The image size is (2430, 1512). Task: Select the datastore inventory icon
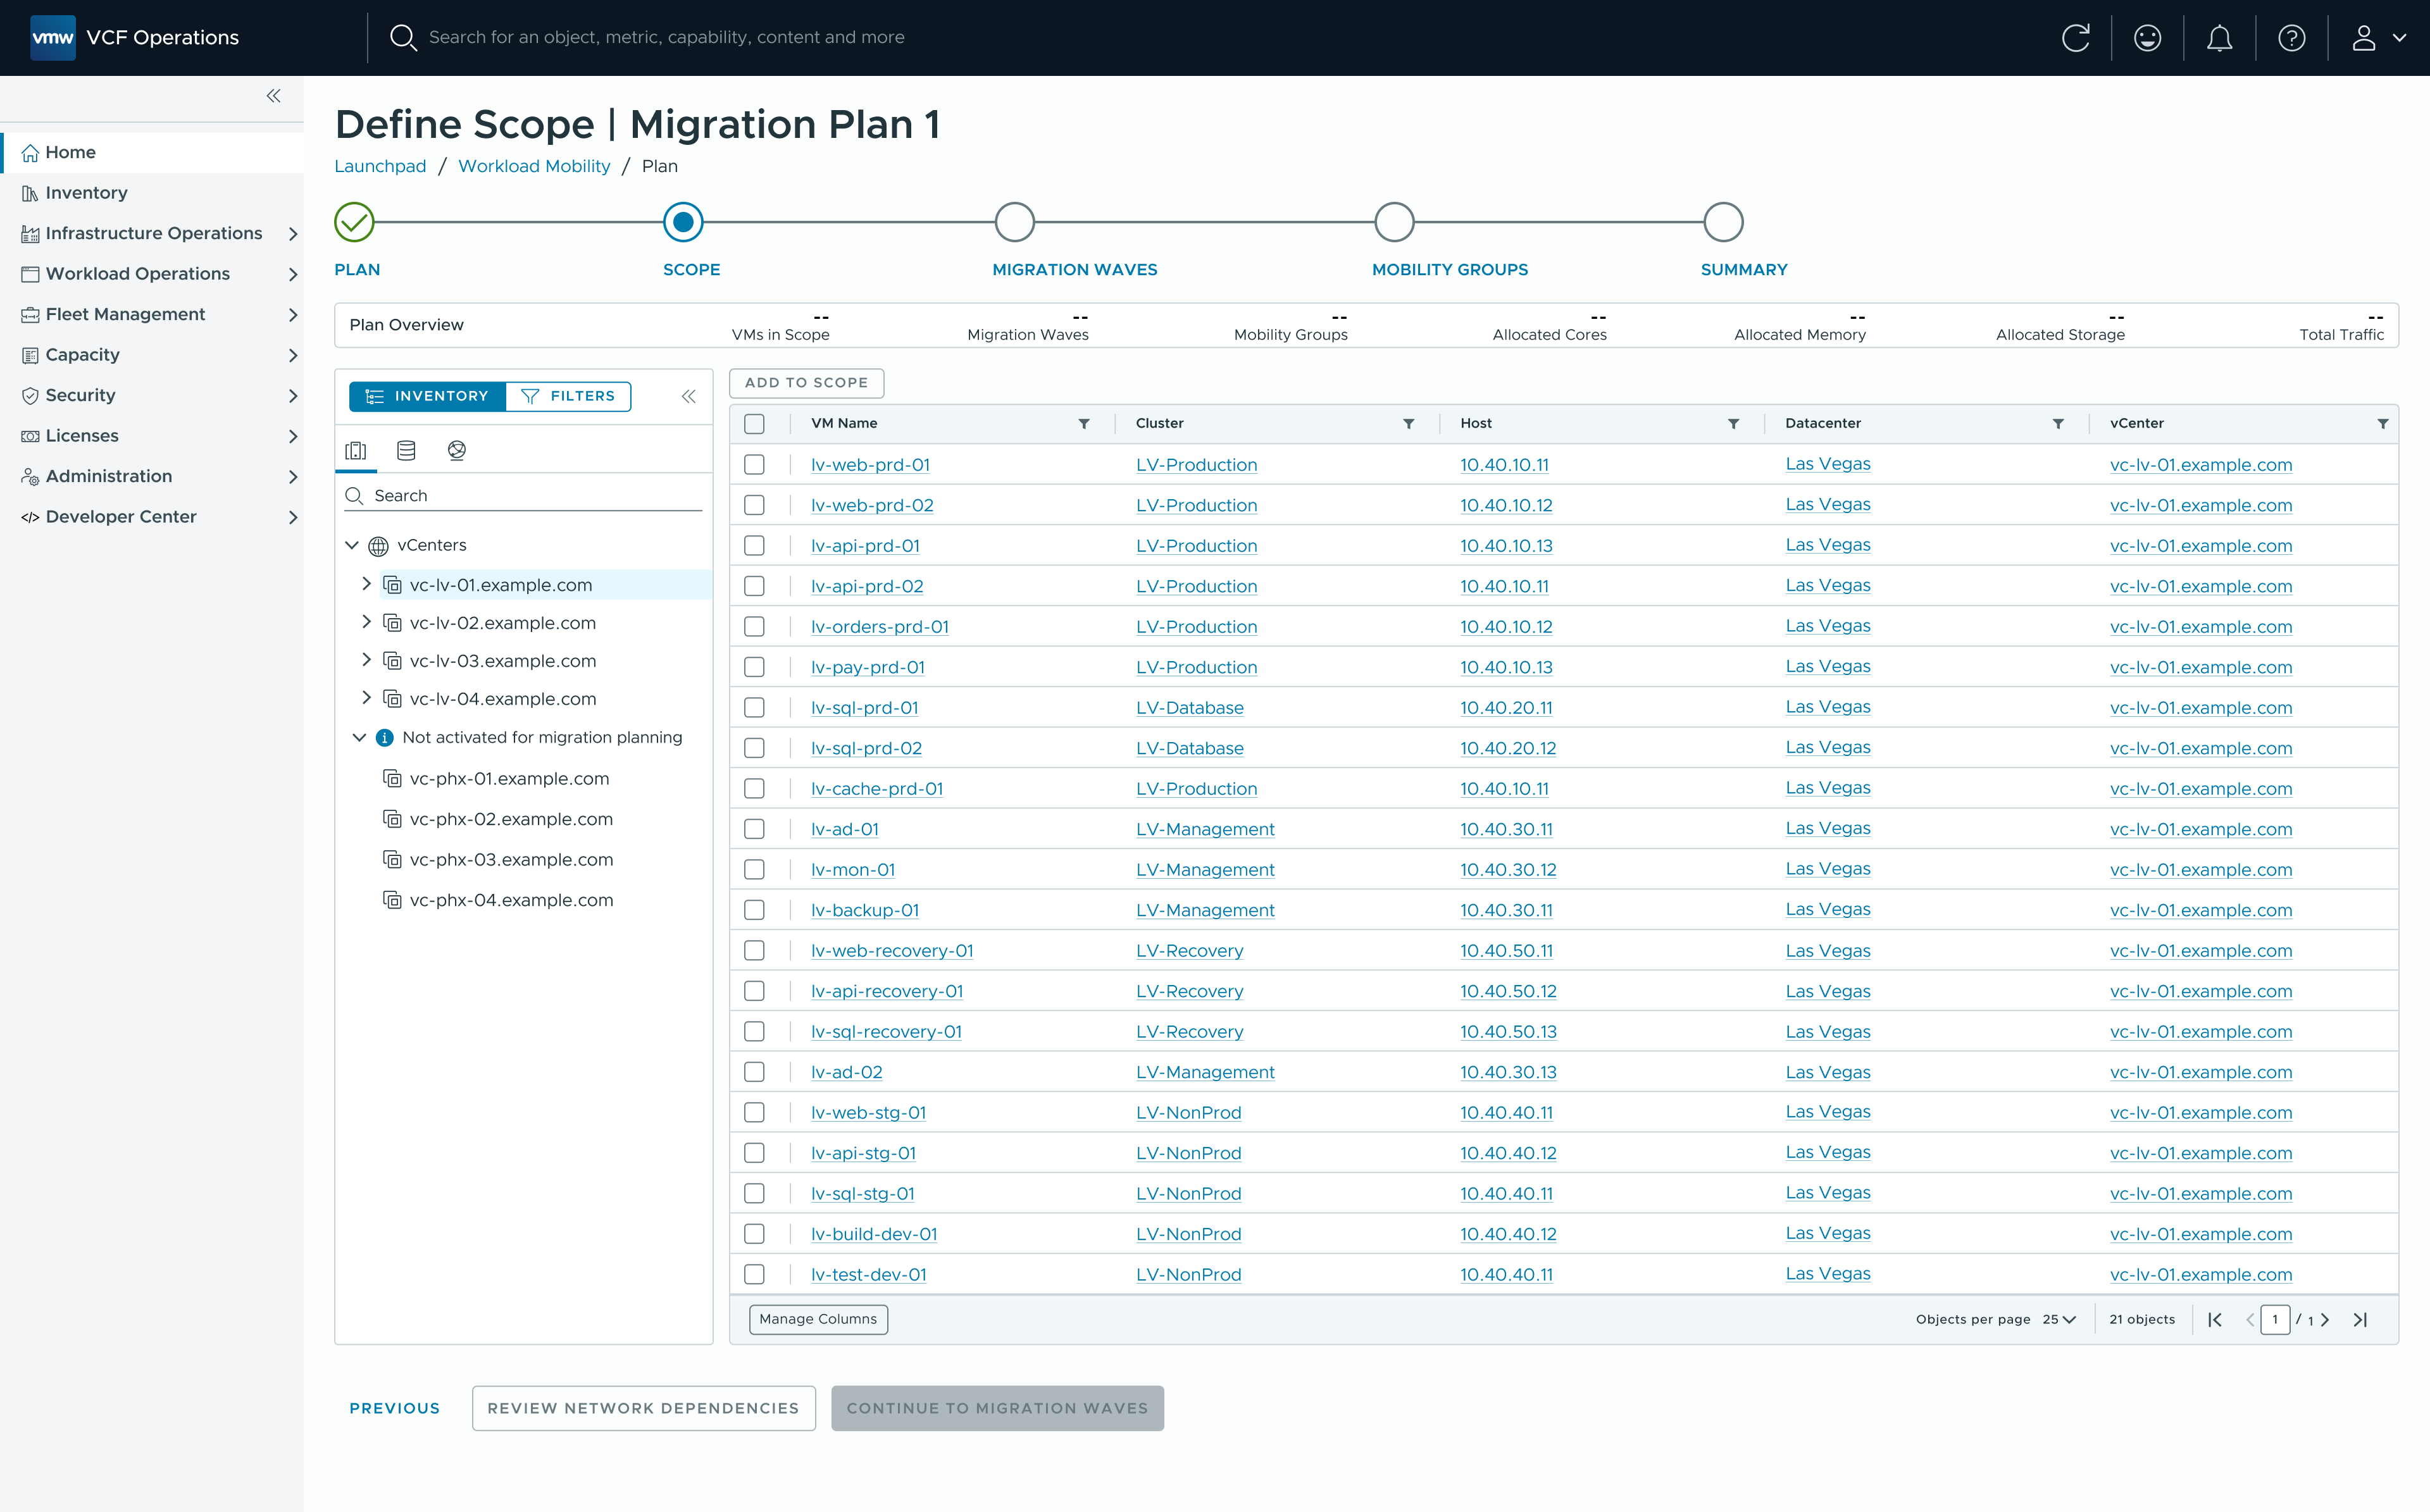point(406,451)
